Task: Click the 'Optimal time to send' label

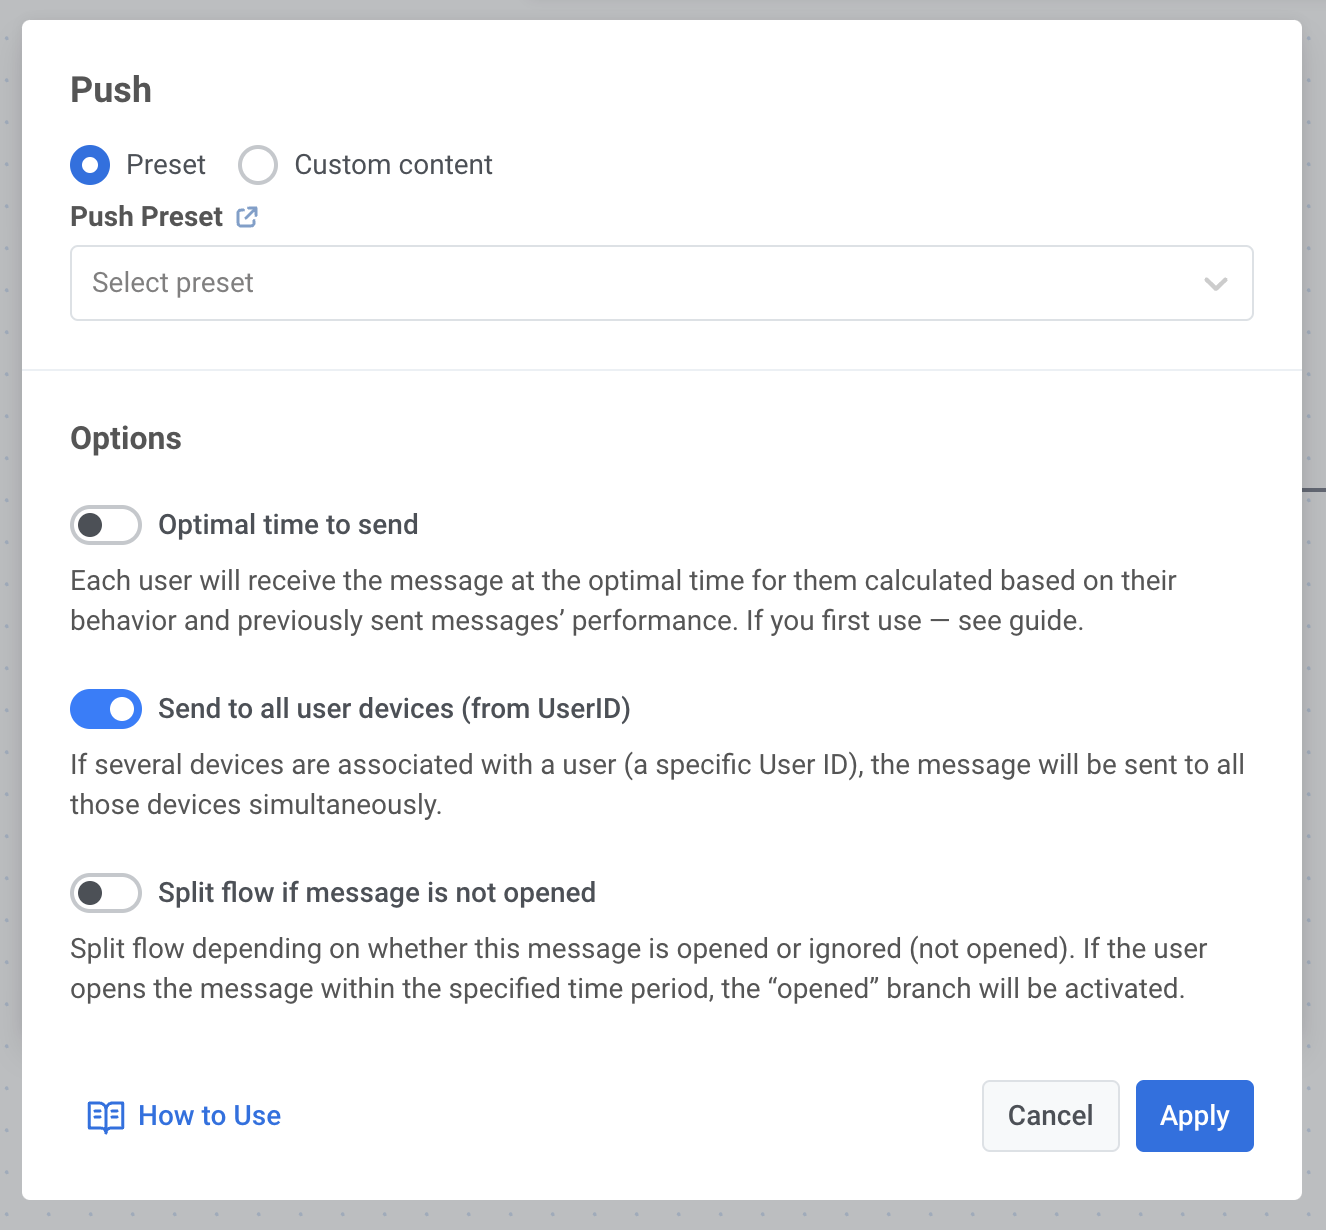Action: (x=288, y=525)
